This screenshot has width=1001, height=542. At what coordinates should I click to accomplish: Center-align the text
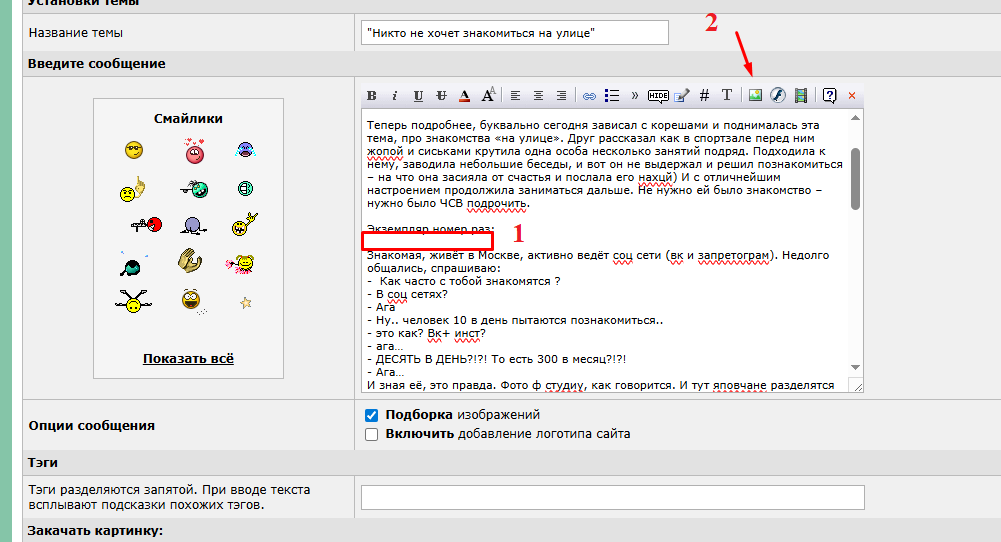tap(538, 96)
